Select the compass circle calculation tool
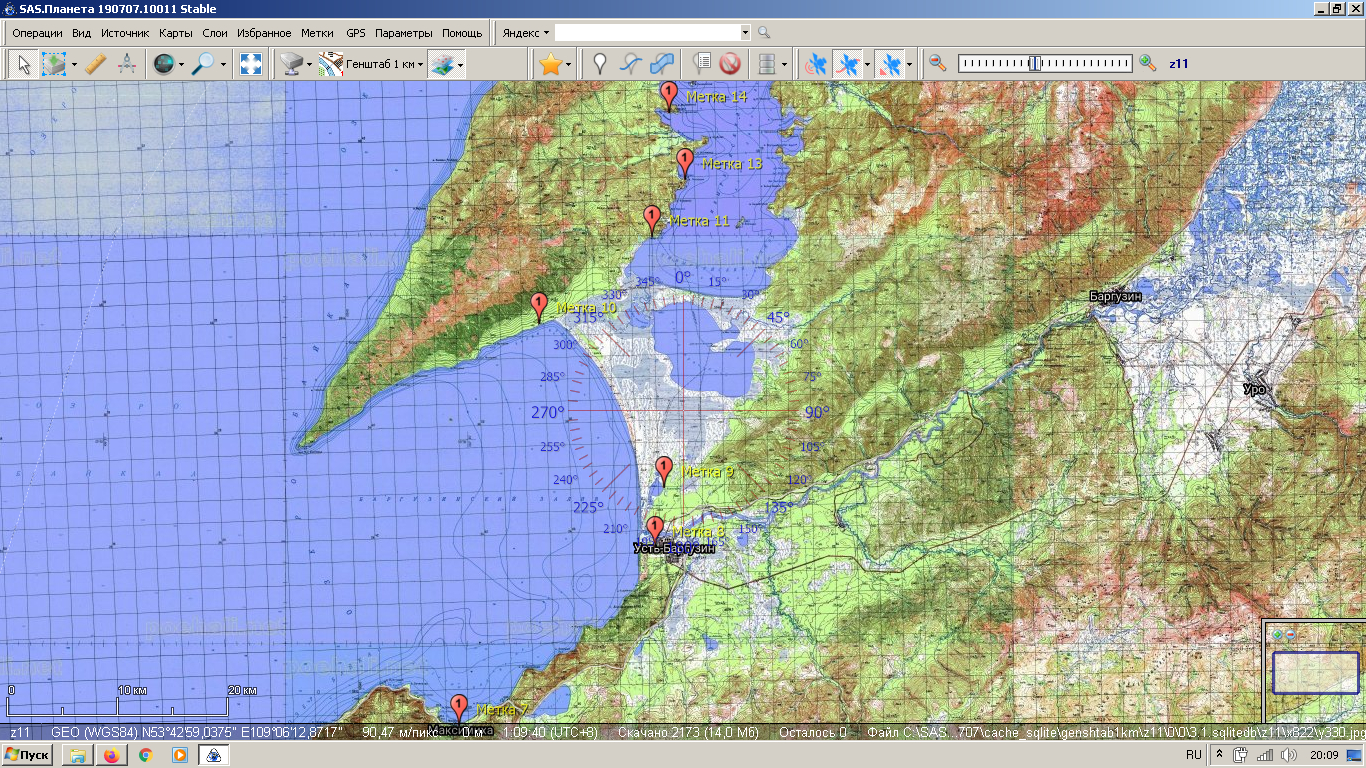The image size is (1366, 768). pyautogui.click(x=127, y=64)
